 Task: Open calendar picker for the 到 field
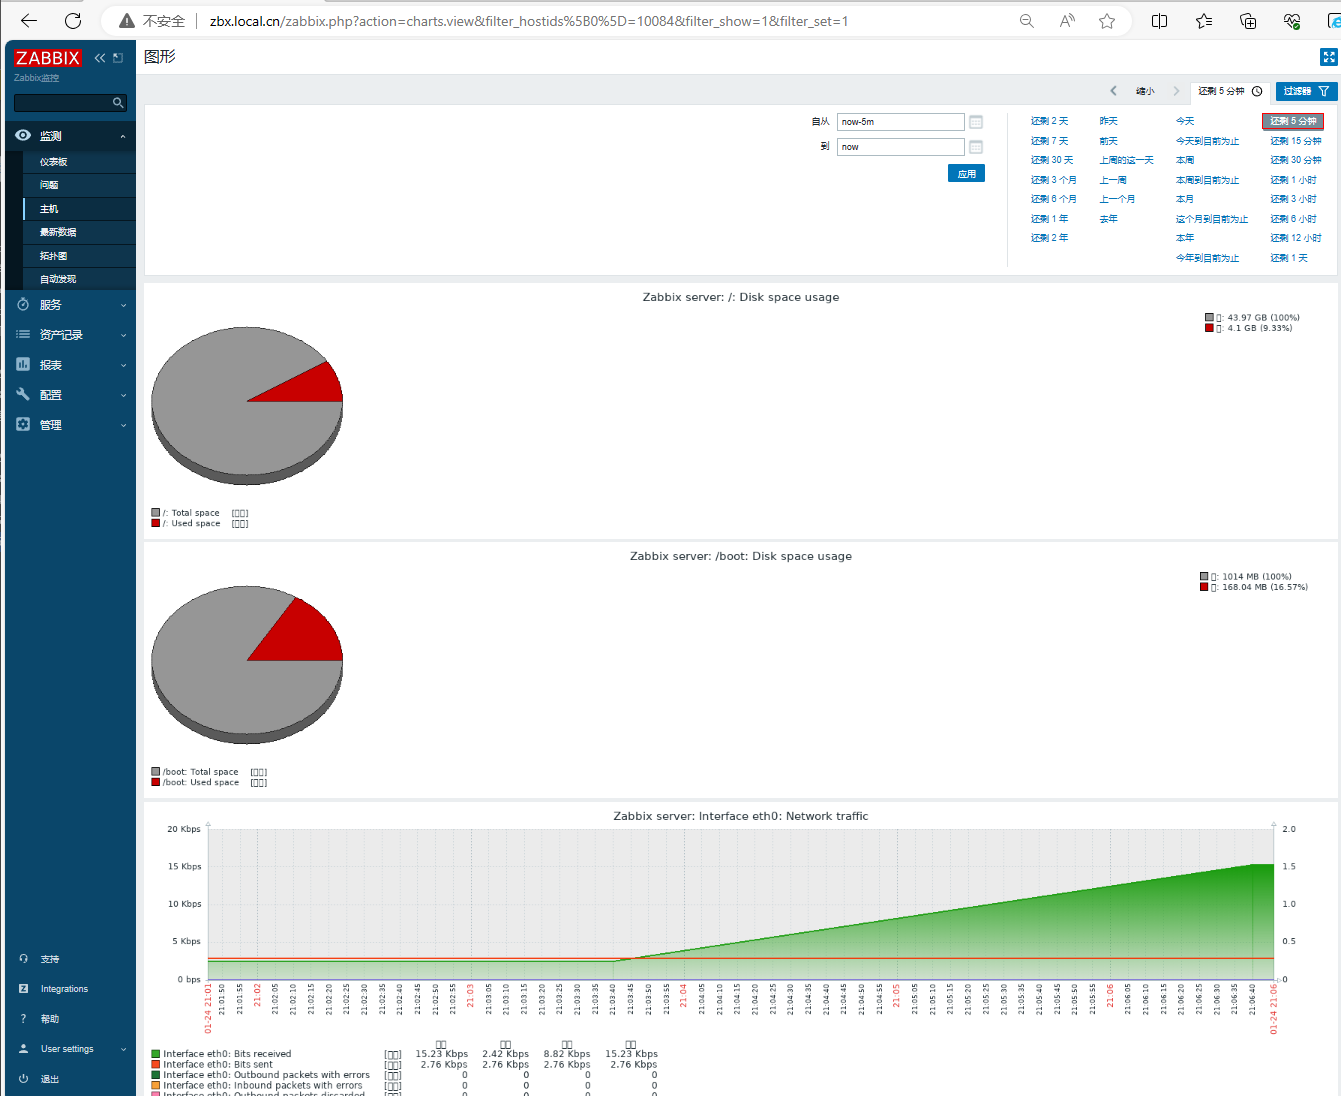click(x=976, y=147)
